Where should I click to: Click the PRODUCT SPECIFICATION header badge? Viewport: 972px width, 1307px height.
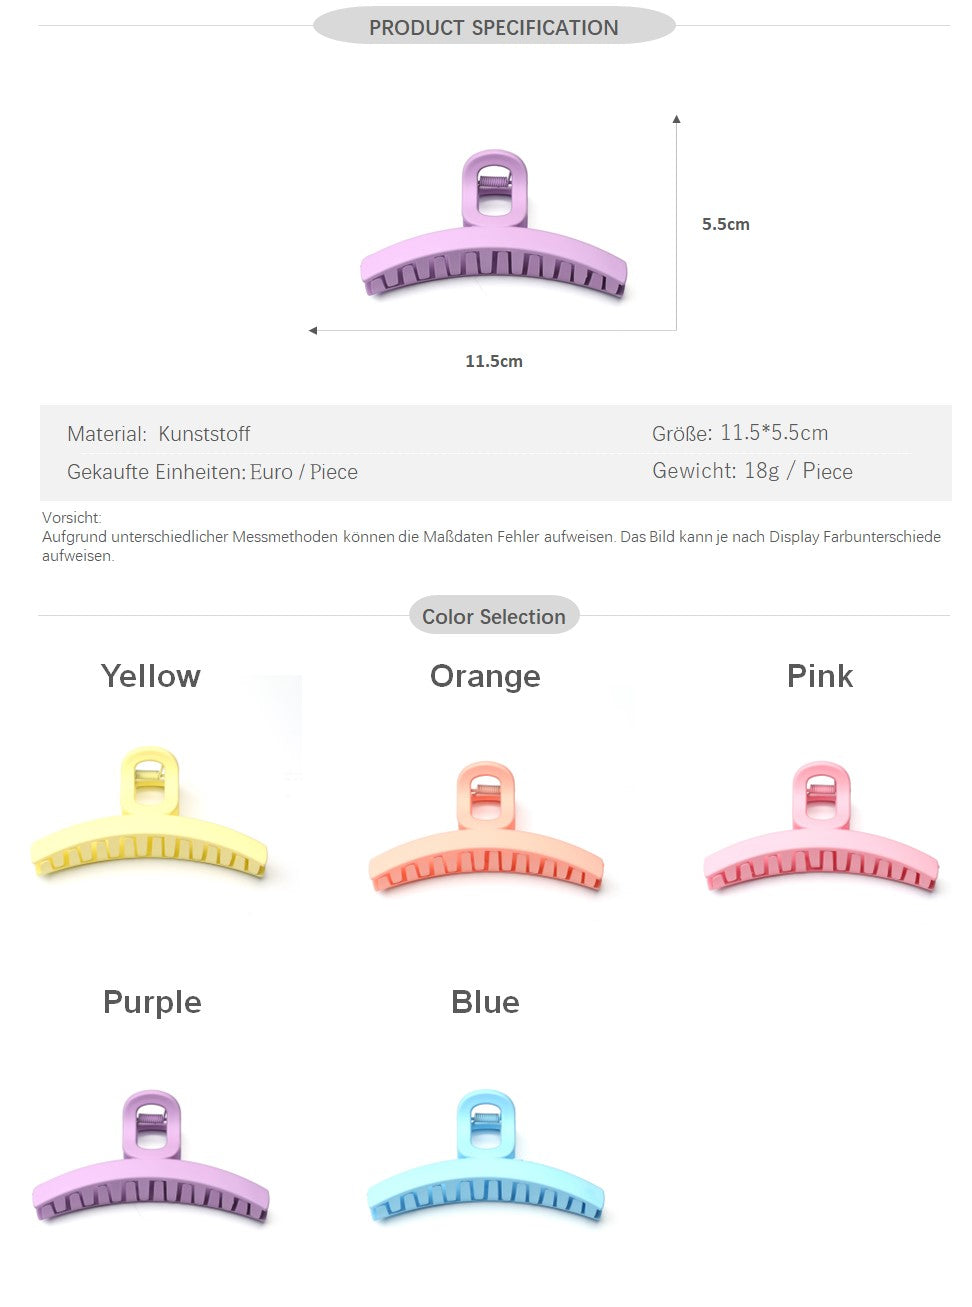pos(494,27)
